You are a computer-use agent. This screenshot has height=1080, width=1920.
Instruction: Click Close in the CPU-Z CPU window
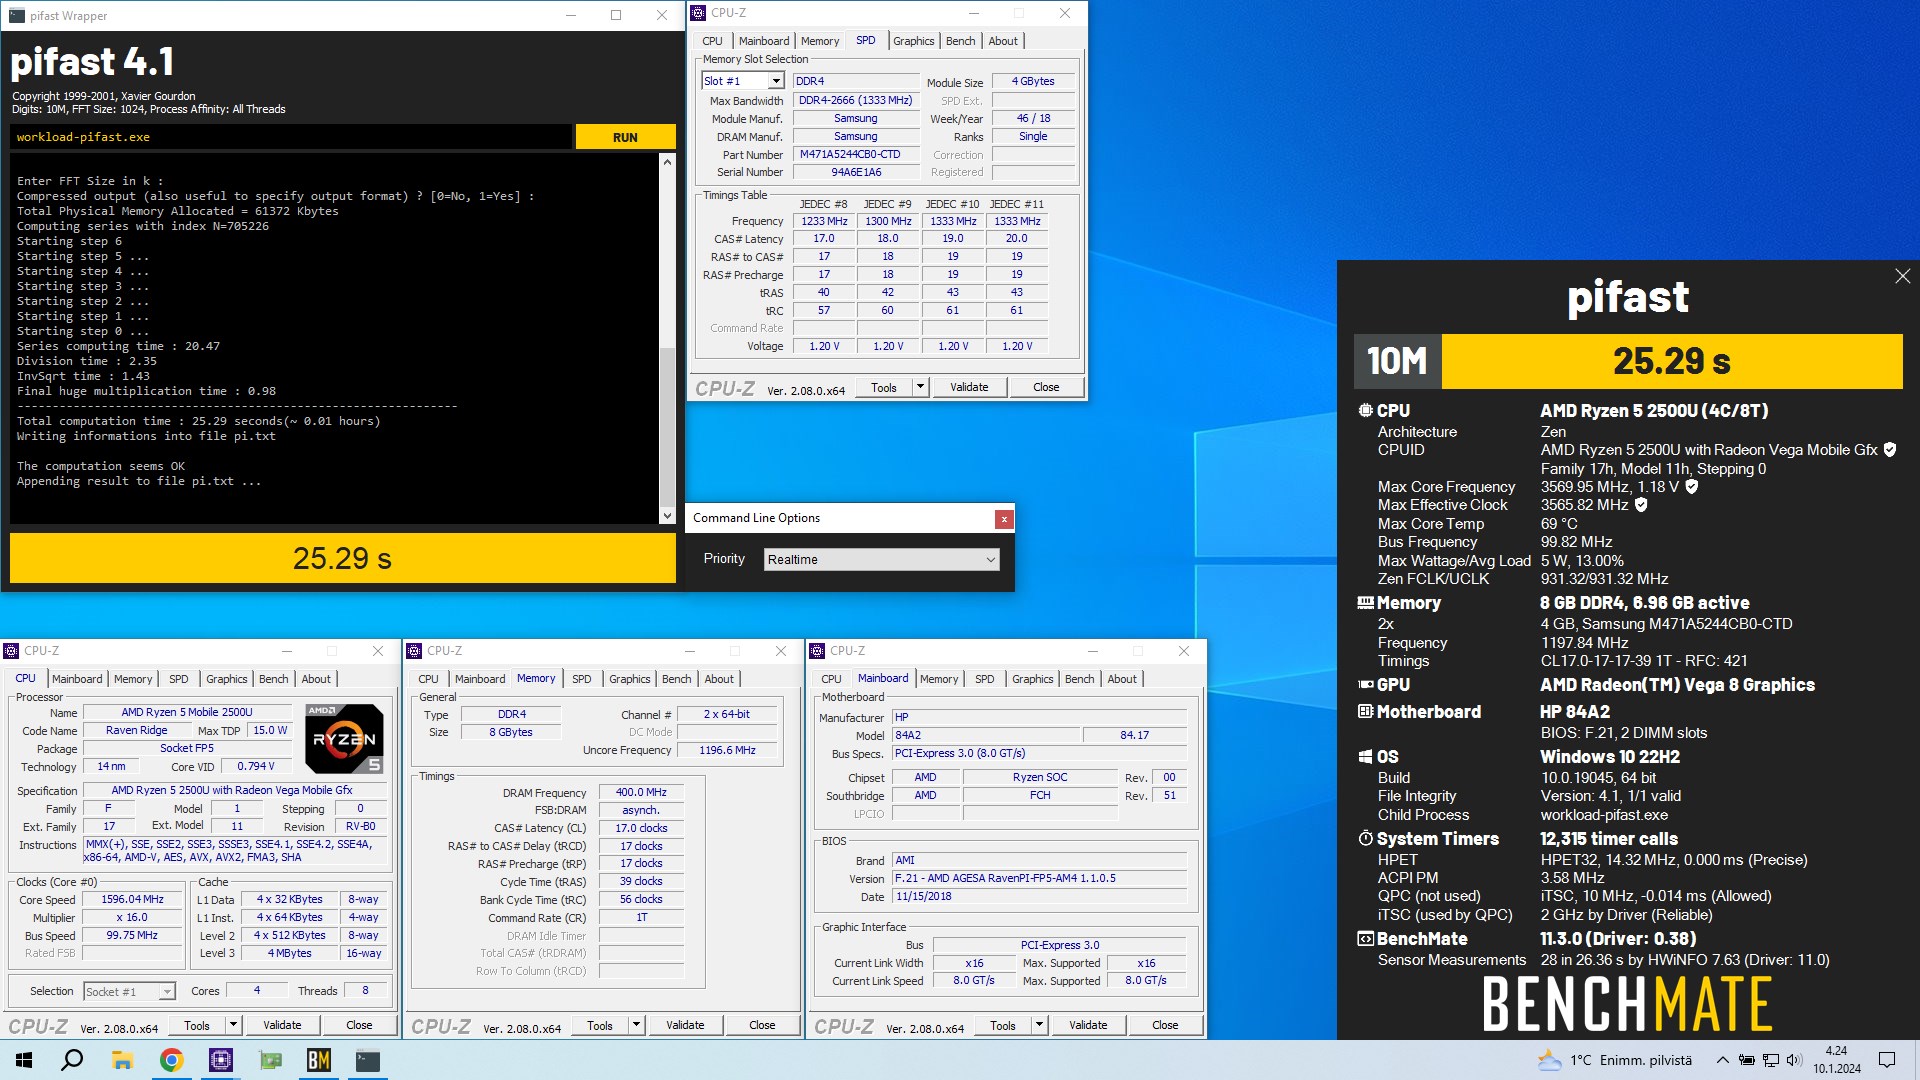click(x=359, y=1025)
